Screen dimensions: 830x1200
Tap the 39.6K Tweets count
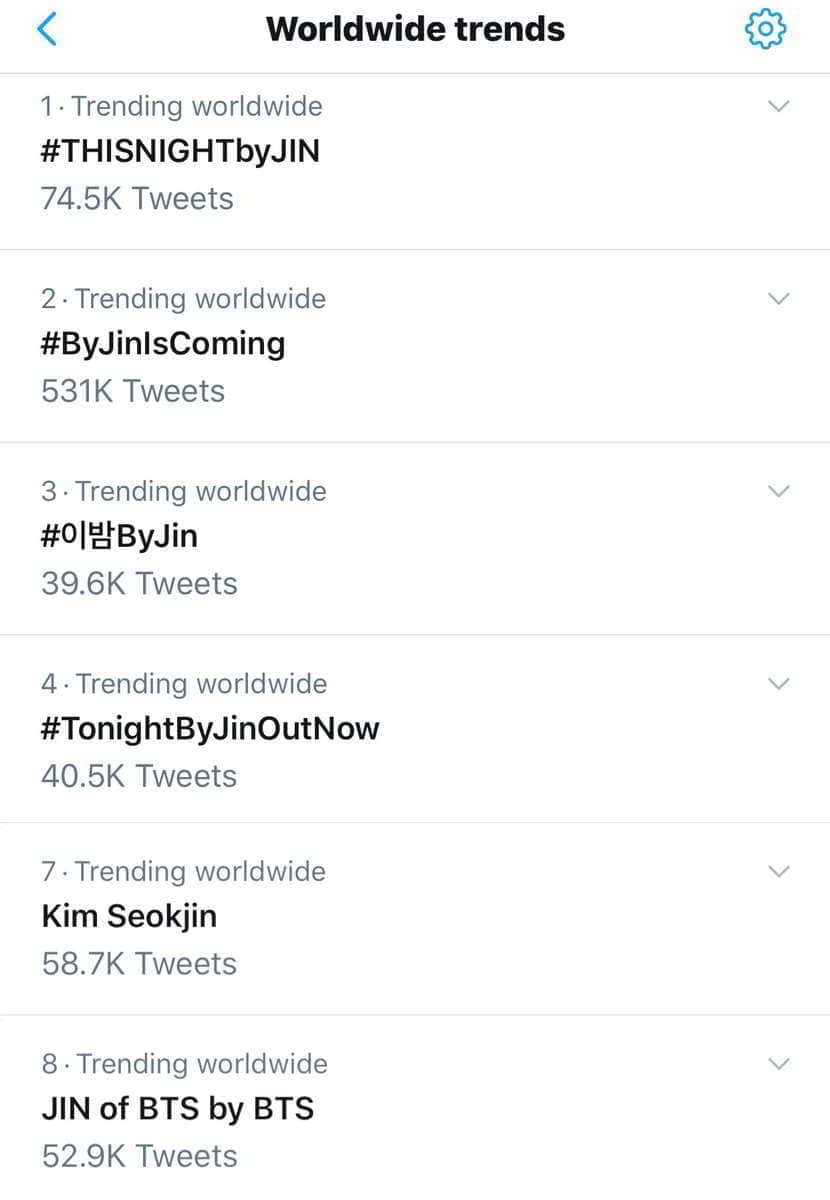(139, 583)
